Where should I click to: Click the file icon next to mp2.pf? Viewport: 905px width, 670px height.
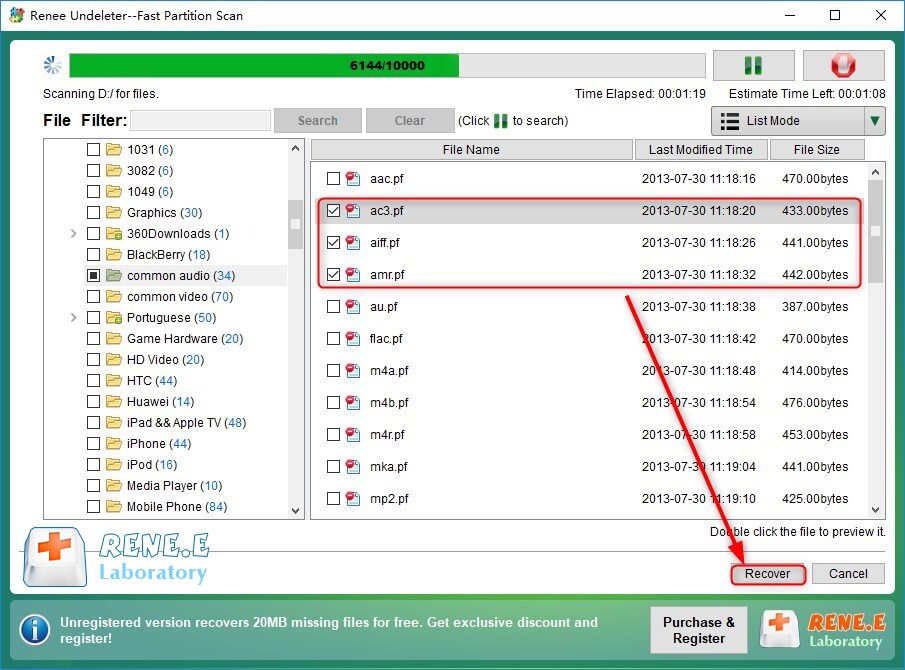tap(353, 499)
